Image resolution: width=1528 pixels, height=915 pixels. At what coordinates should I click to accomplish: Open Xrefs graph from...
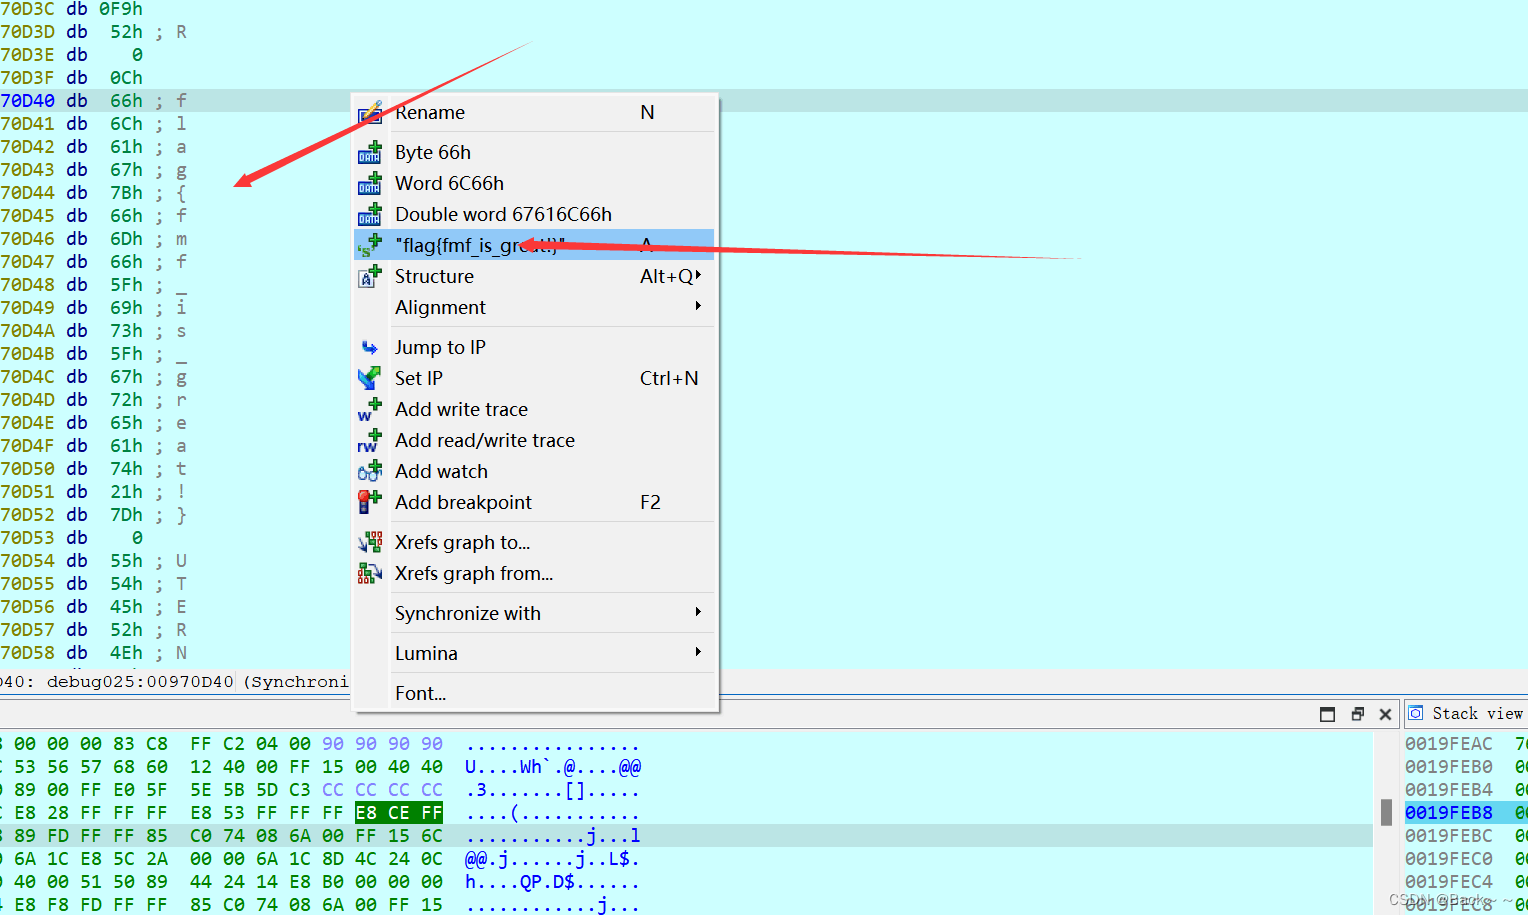click(x=535, y=573)
